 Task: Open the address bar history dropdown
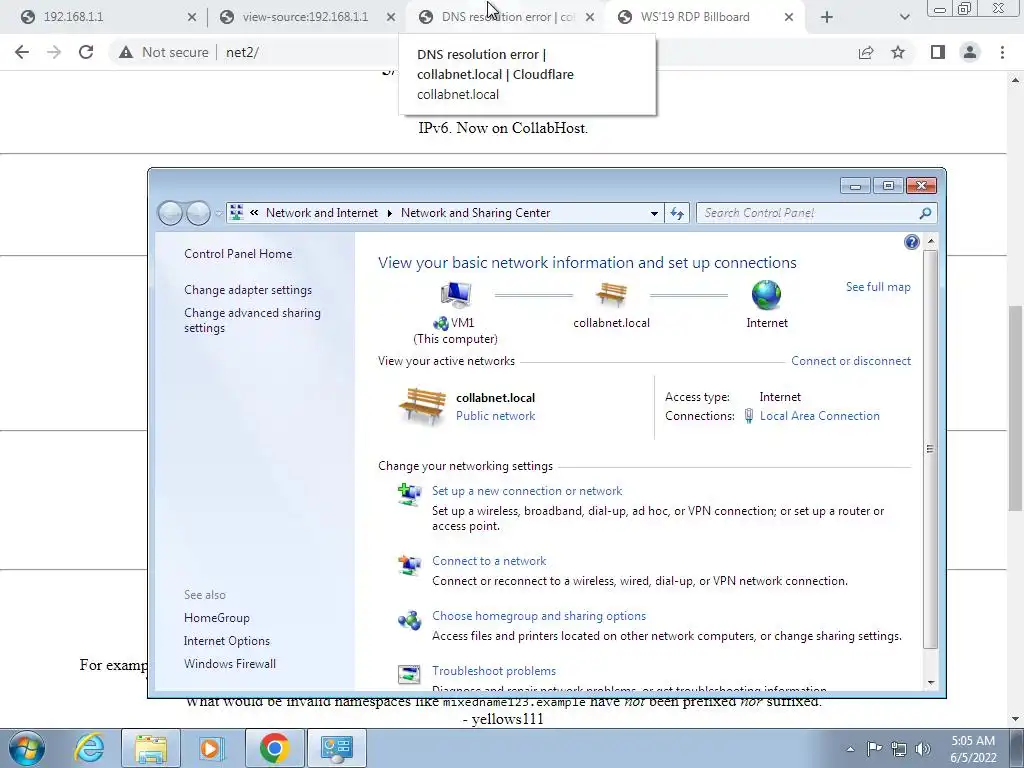coord(654,213)
